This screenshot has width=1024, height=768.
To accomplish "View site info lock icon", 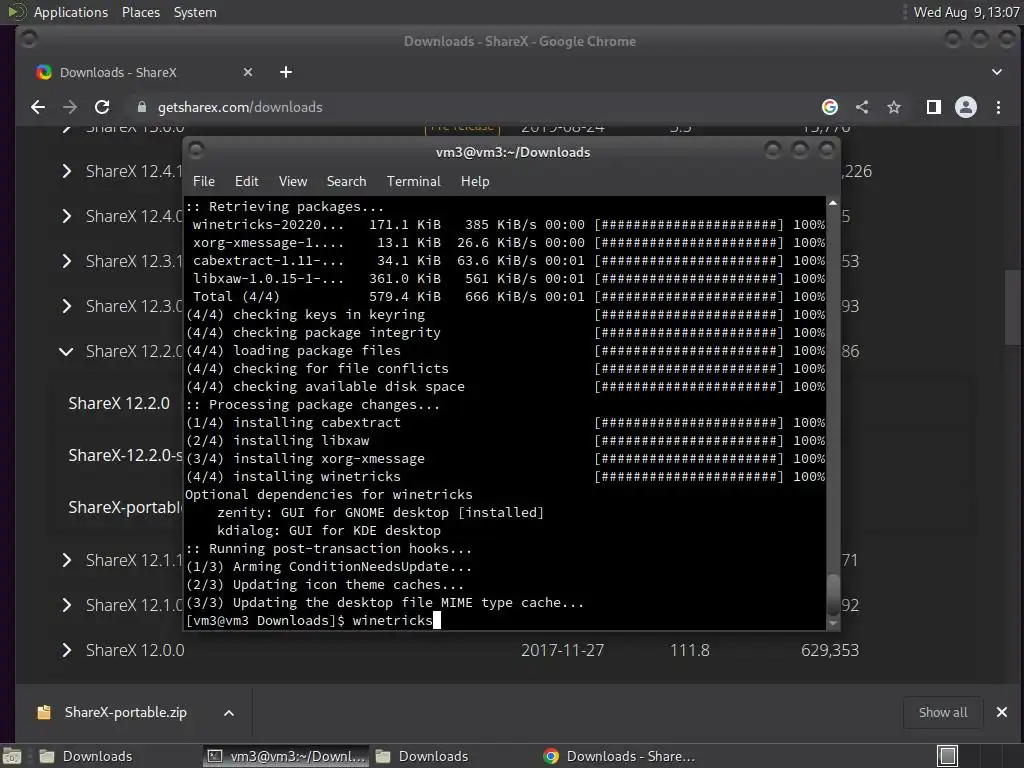I will [142, 107].
